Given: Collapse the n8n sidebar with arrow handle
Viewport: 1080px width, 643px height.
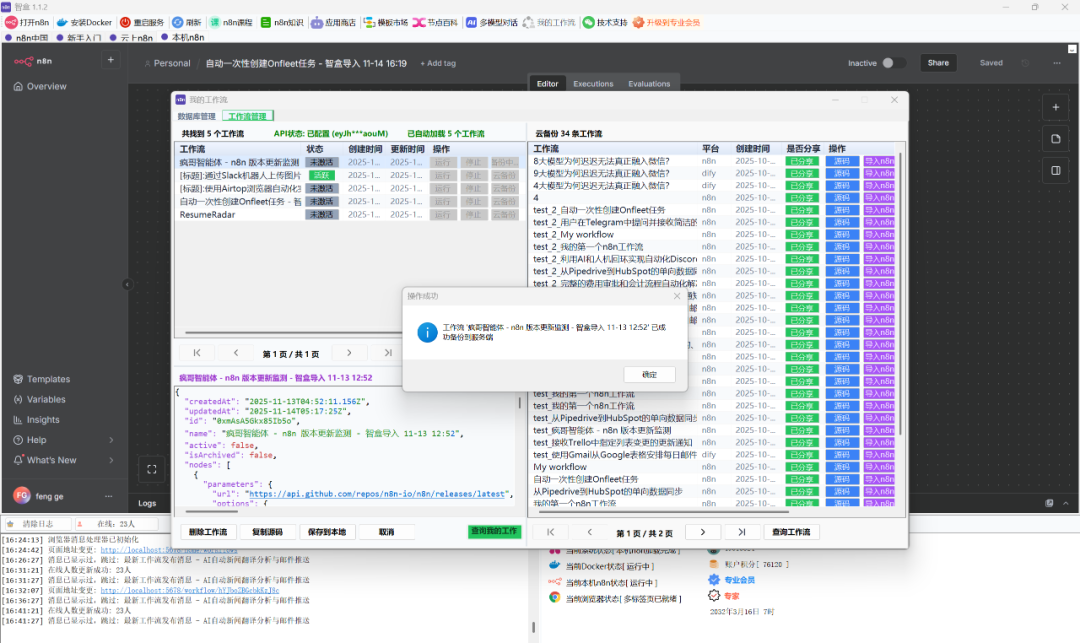Looking at the screenshot, I should pyautogui.click(x=127, y=284).
